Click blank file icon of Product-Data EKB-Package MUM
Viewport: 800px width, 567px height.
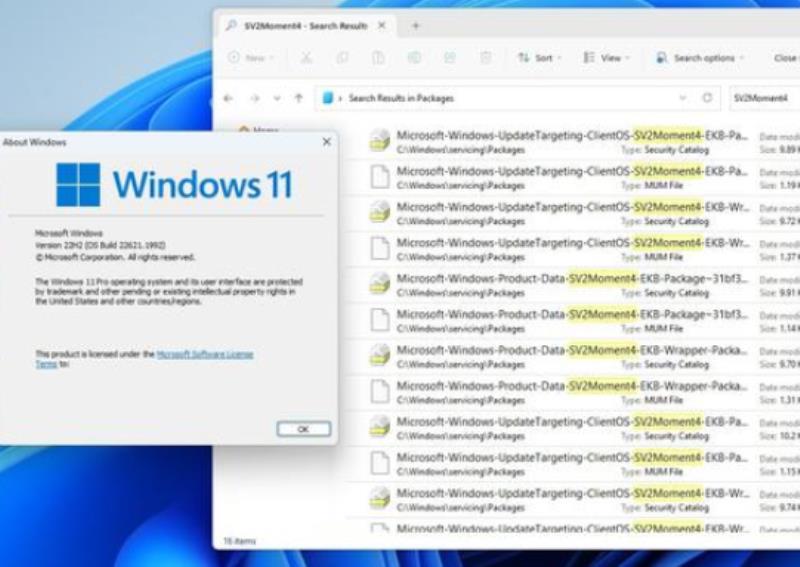(x=380, y=320)
